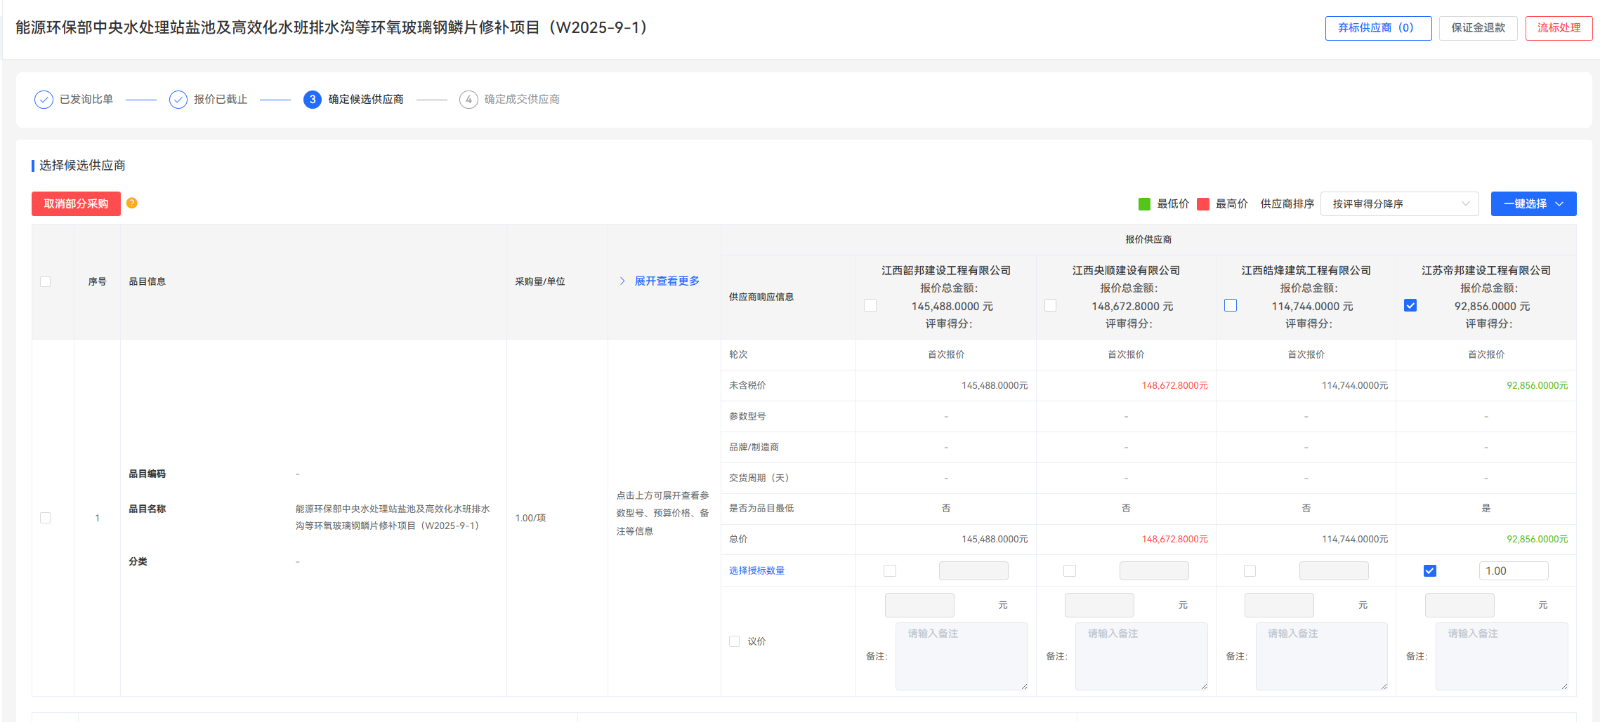
Task: Click the blue step 3 circle icon
Action: [313, 100]
